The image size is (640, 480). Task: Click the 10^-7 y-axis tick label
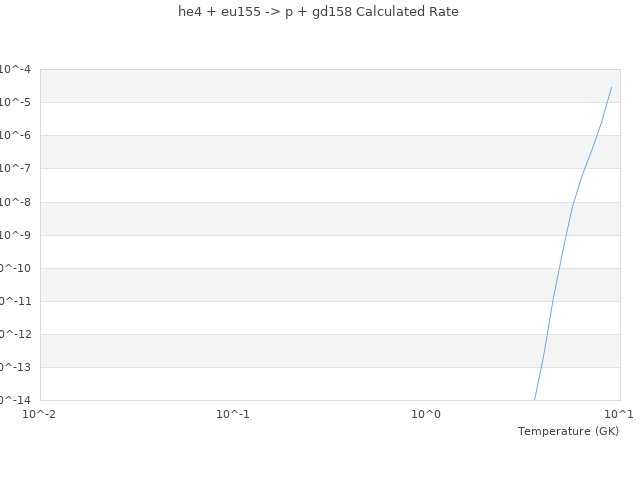(x=15, y=168)
